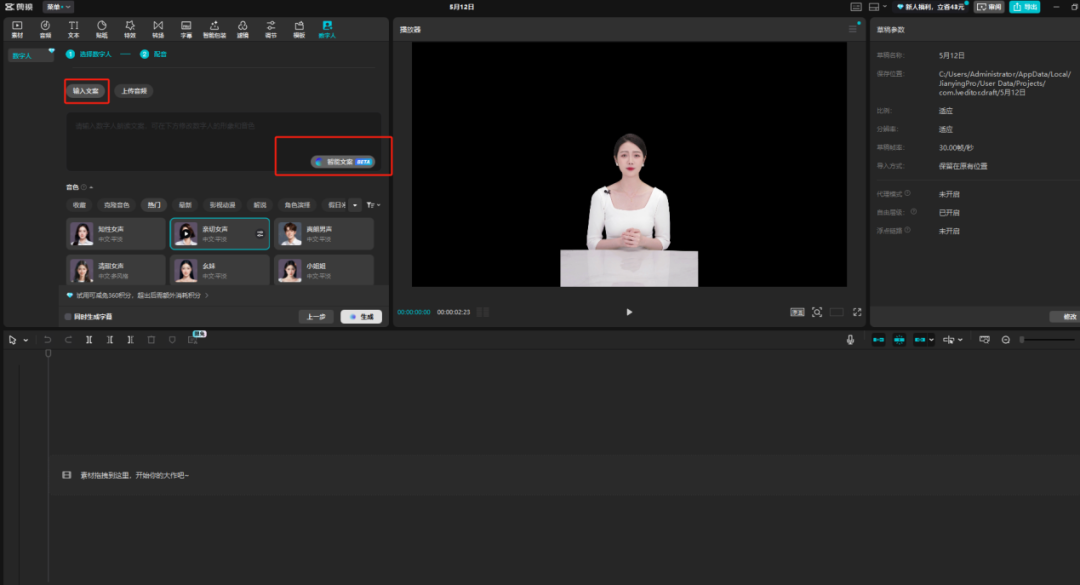Open the 字幕 subtitles tool icon
Viewport: 1080px width, 585px height.
click(186, 28)
